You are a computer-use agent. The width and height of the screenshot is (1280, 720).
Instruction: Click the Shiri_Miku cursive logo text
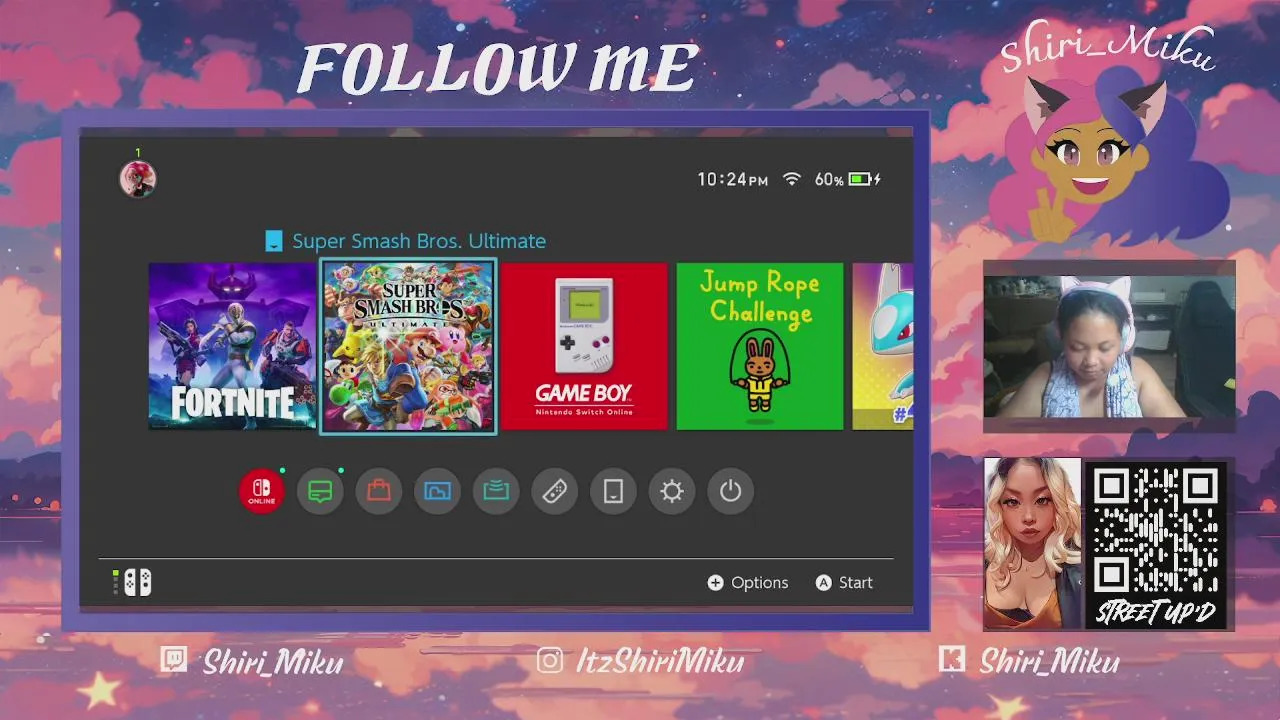click(x=1108, y=47)
